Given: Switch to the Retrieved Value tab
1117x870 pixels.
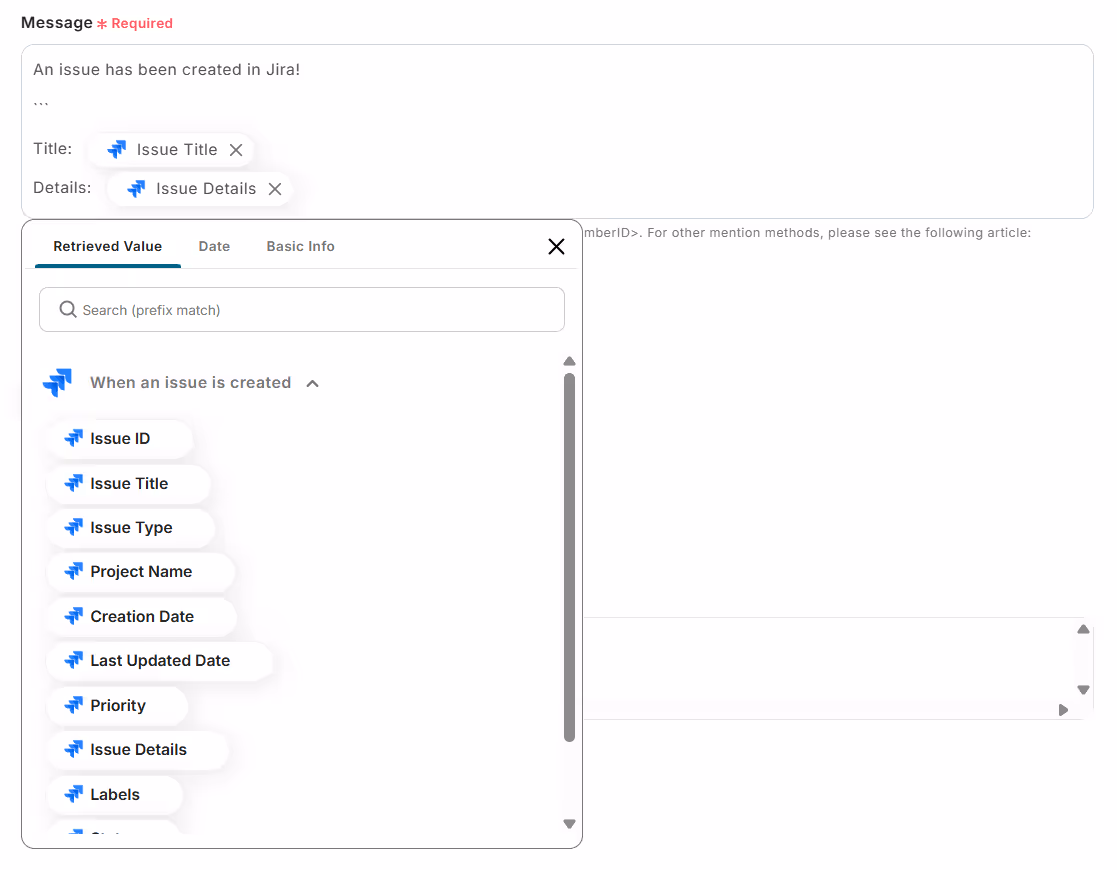Looking at the screenshot, I should point(108,247).
